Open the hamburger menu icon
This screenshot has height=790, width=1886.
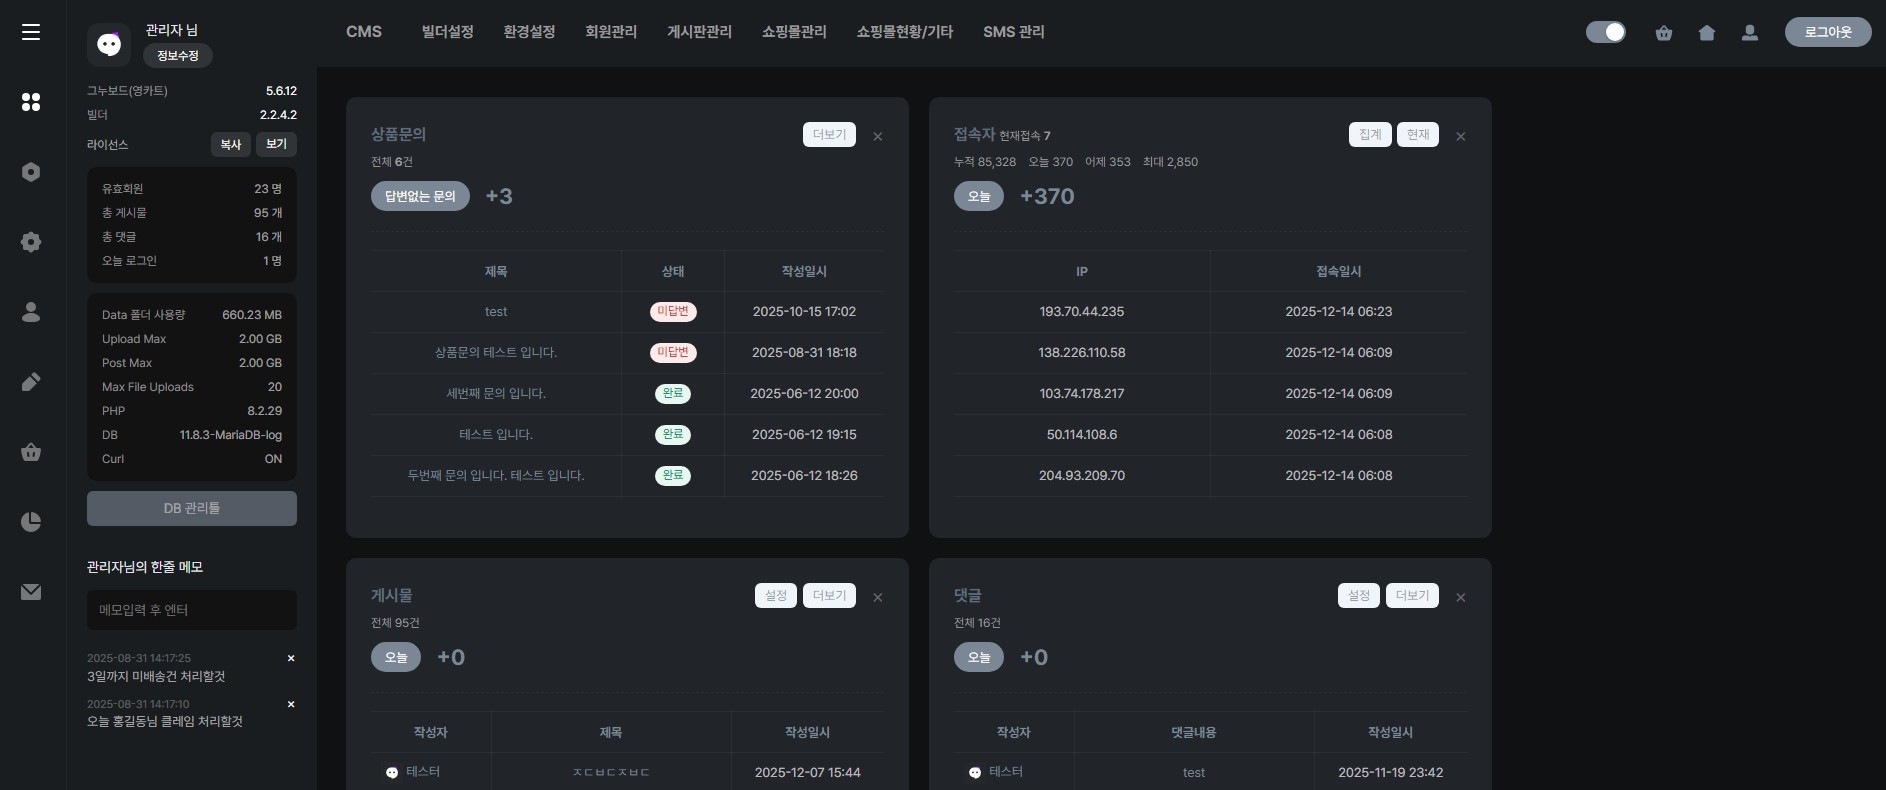pos(31,32)
